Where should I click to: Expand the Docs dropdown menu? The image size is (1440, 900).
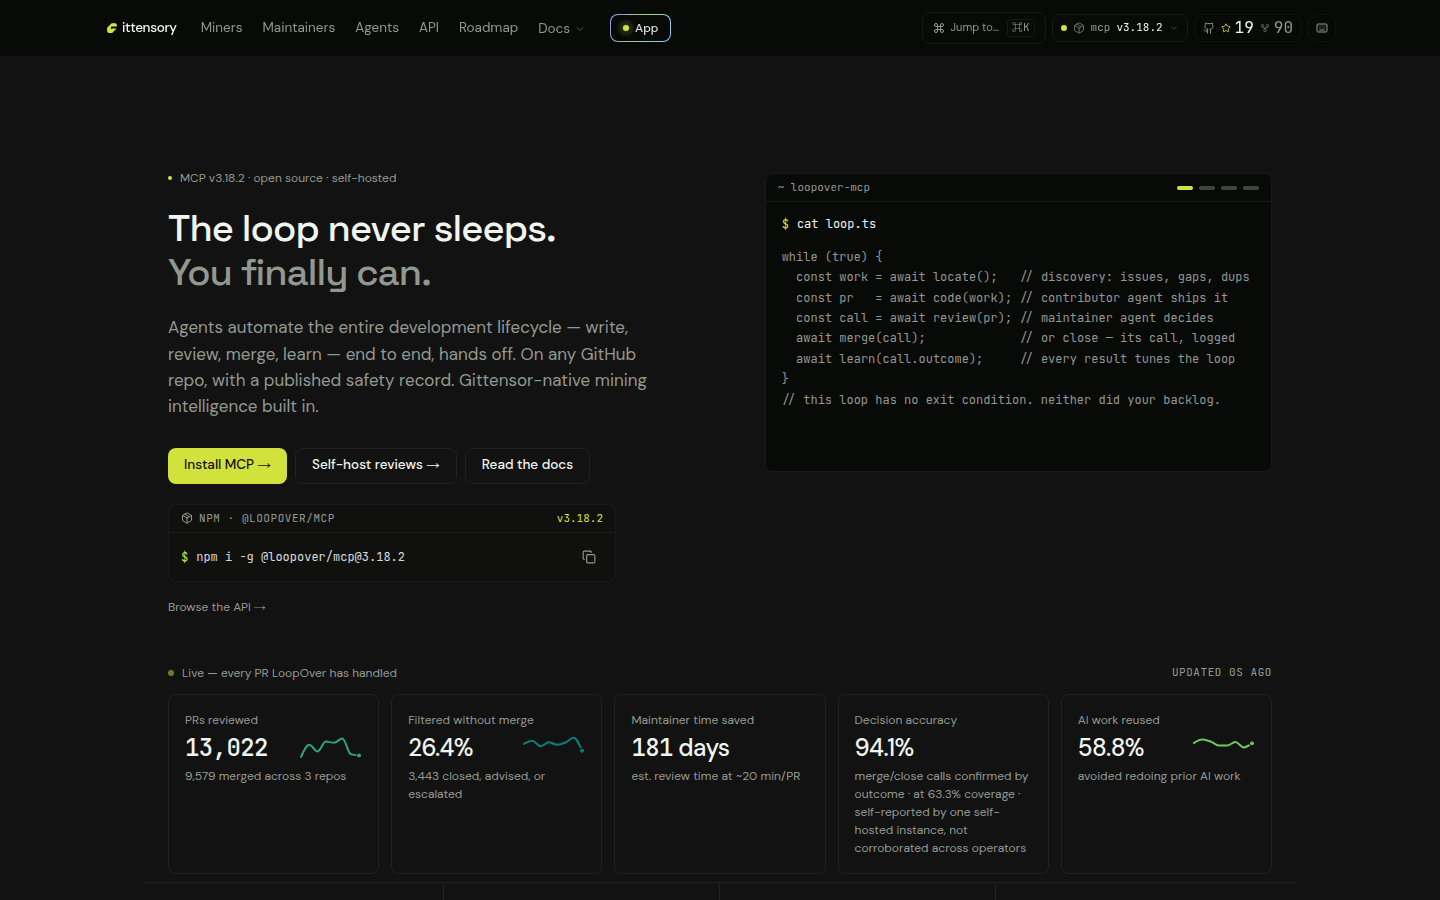[x=560, y=28]
